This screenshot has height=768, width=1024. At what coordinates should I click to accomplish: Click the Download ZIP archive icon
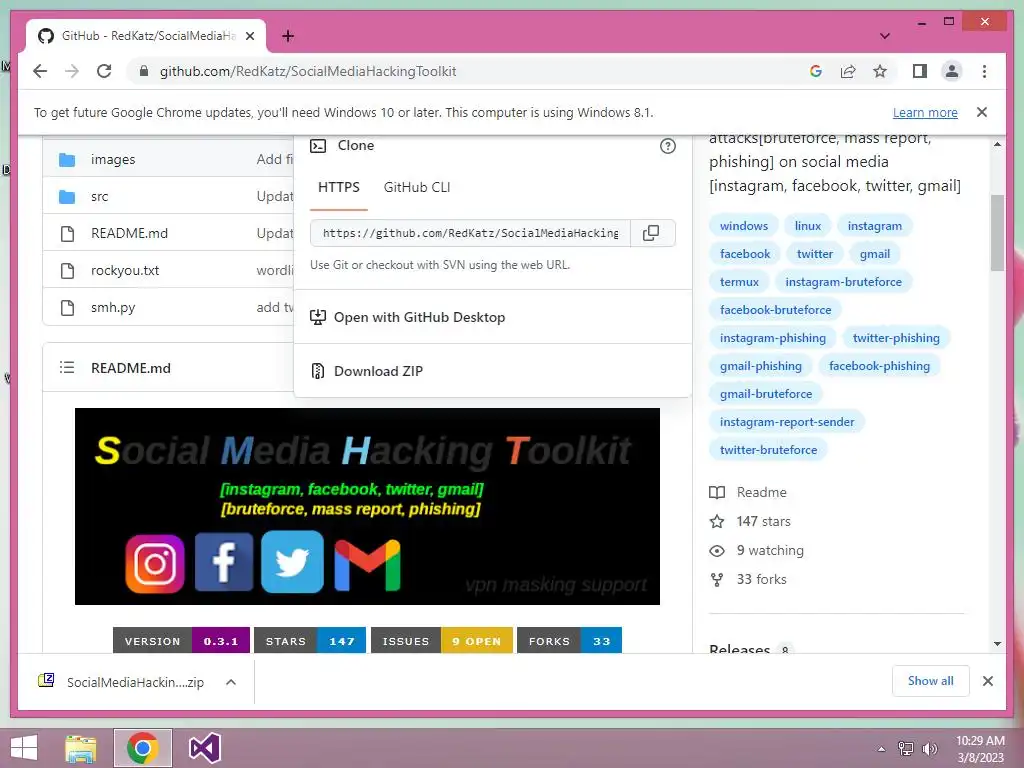tap(317, 371)
